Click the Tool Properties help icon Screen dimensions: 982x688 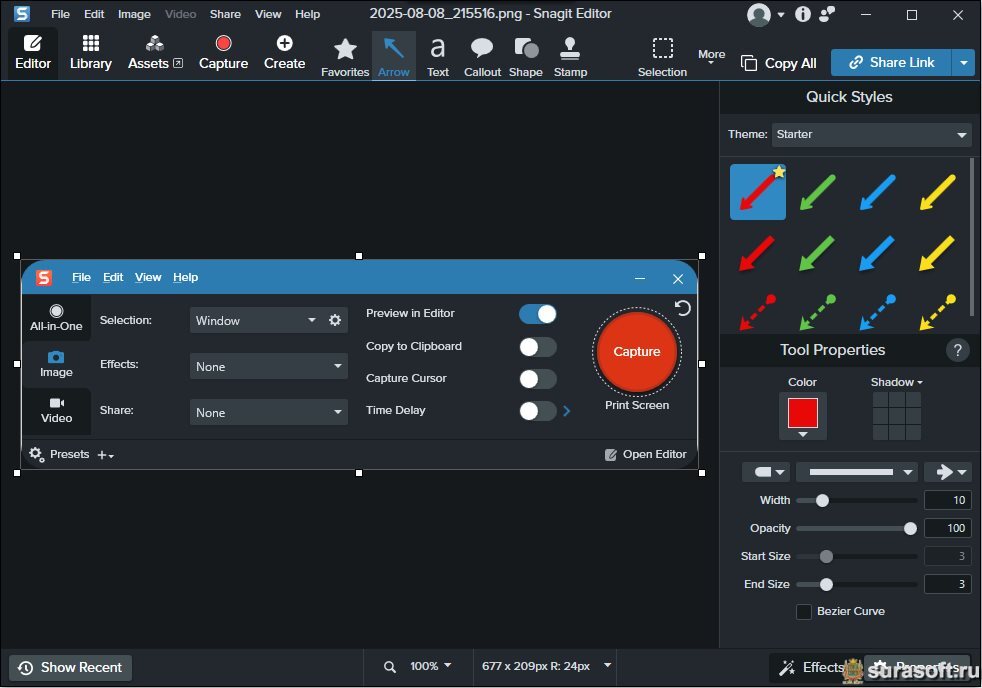957,350
